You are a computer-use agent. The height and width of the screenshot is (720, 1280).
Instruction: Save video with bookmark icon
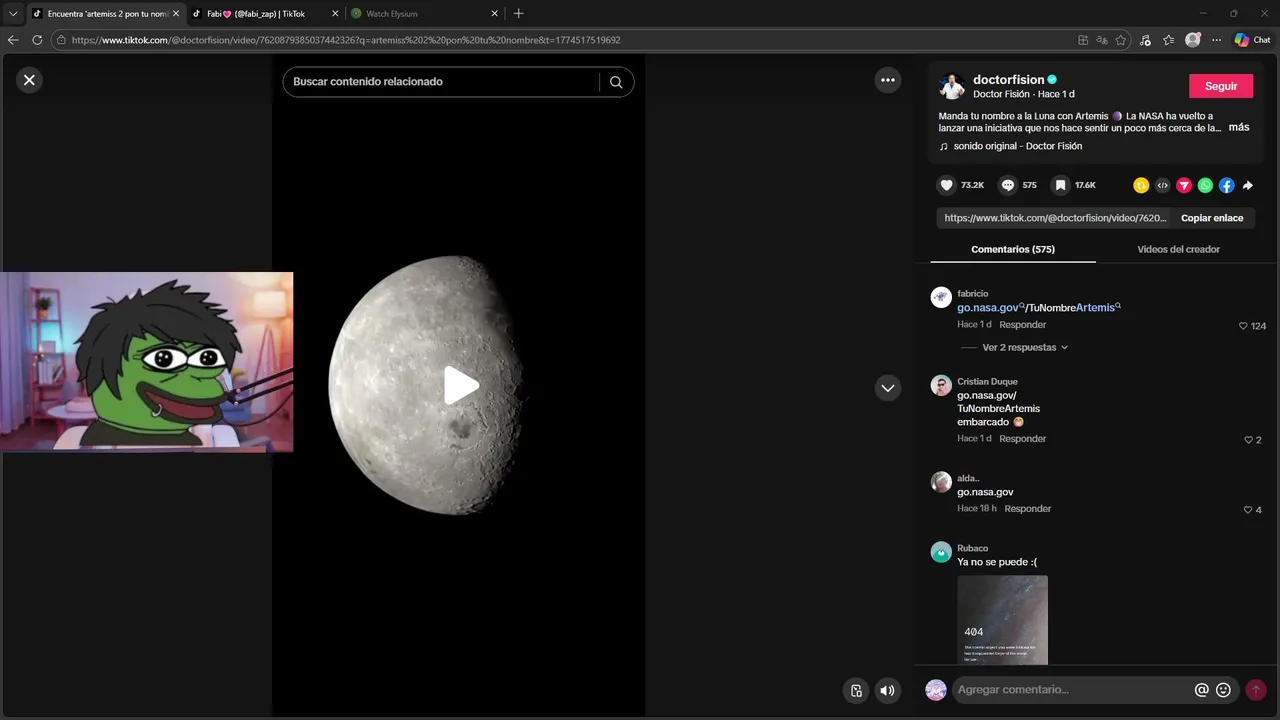1060,185
